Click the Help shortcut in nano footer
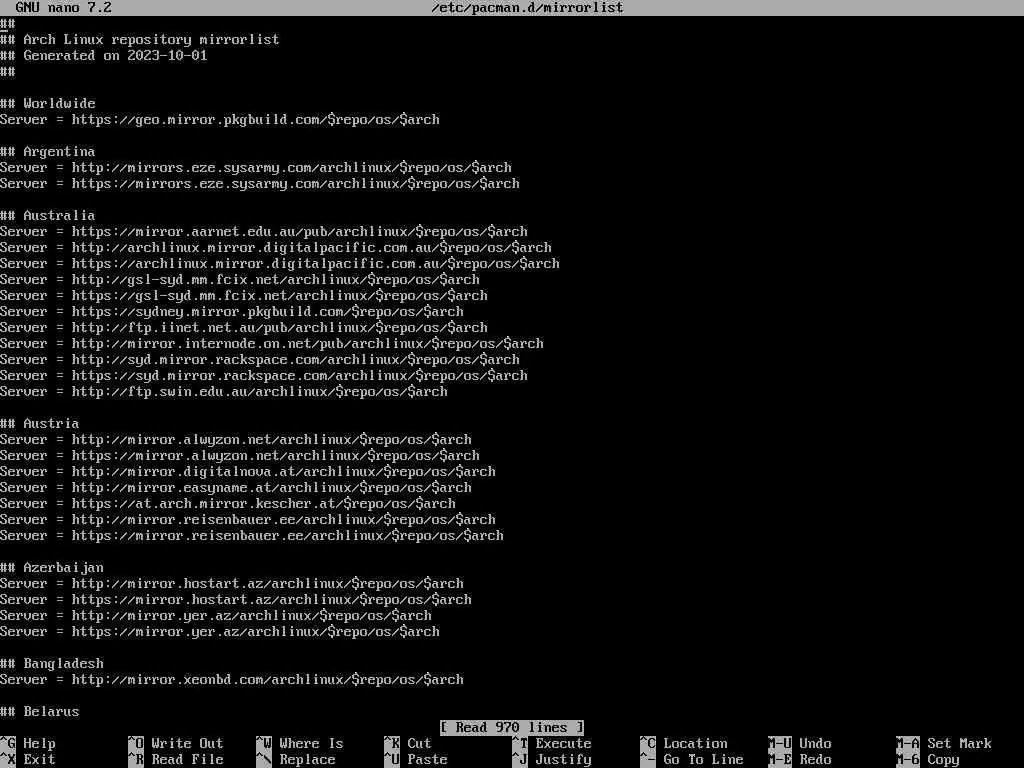 coord(28,743)
